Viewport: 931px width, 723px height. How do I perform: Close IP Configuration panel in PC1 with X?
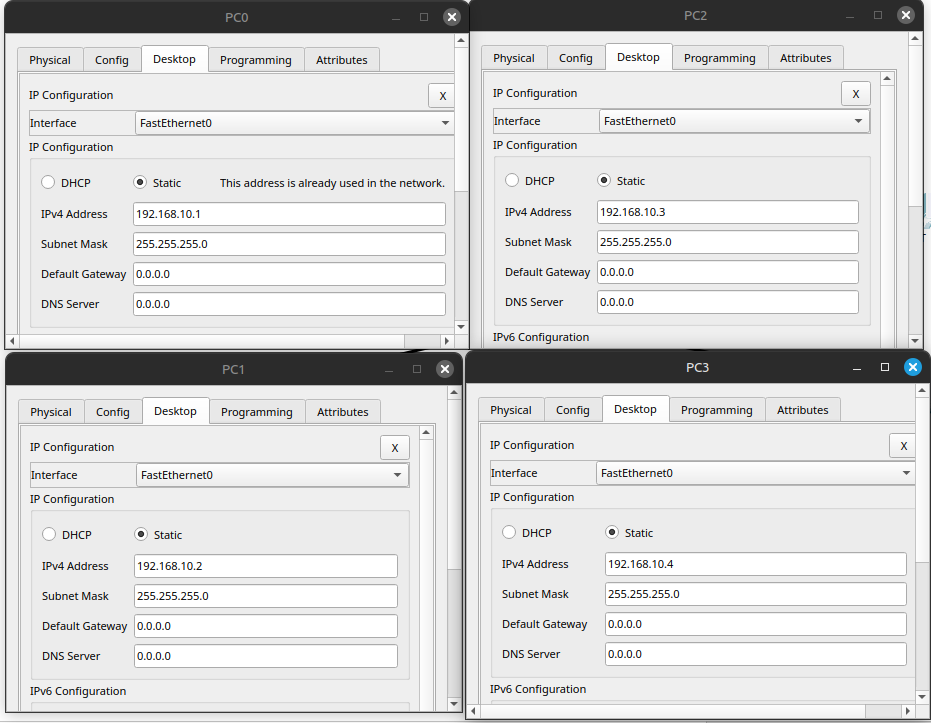tap(395, 448)
